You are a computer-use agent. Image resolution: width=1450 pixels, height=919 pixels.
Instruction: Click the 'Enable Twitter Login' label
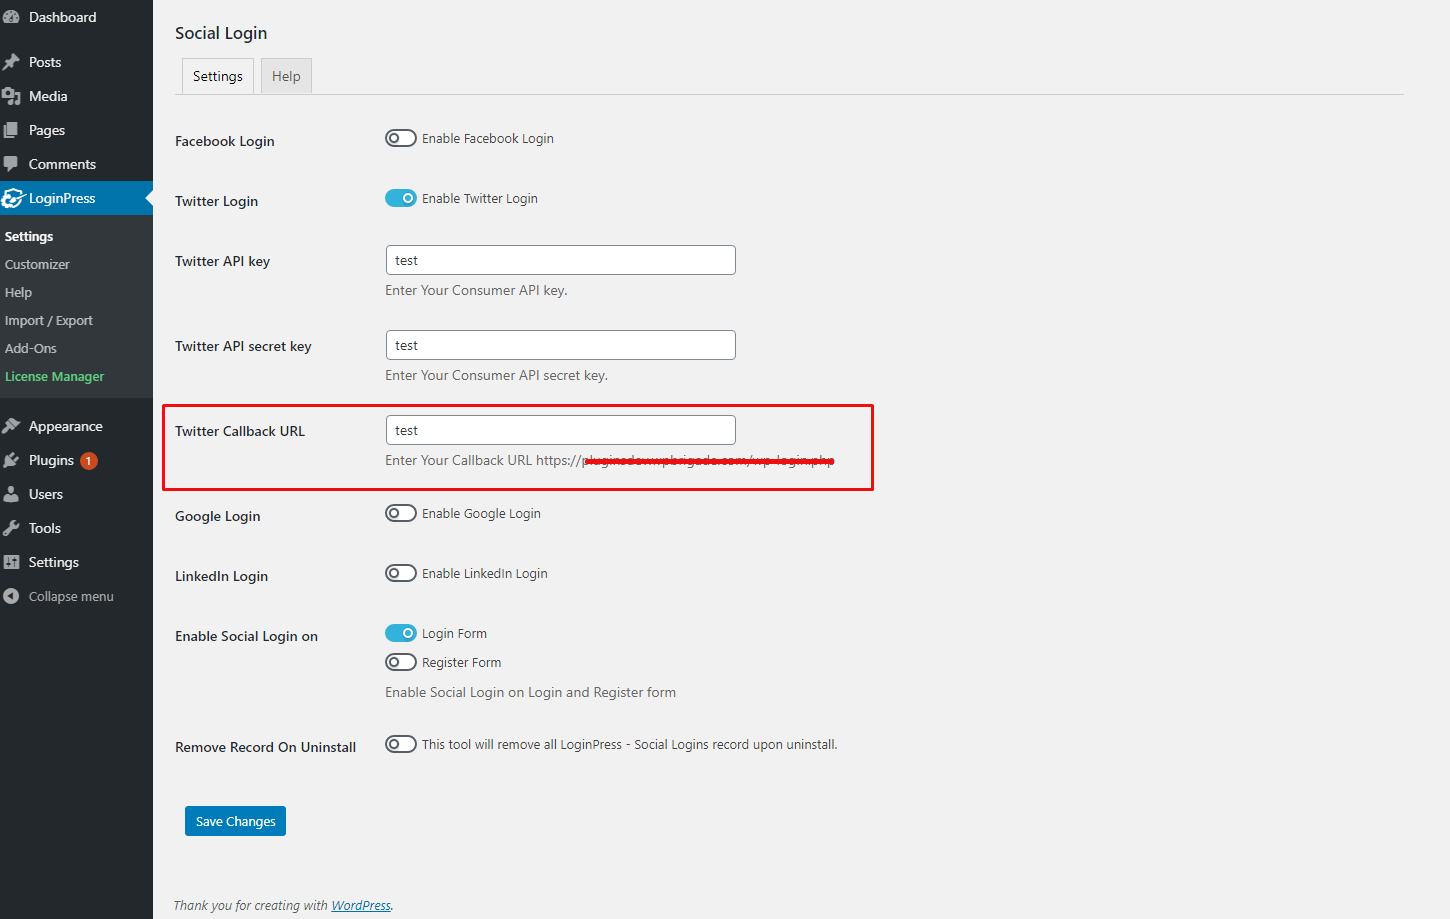click(480, 199)
